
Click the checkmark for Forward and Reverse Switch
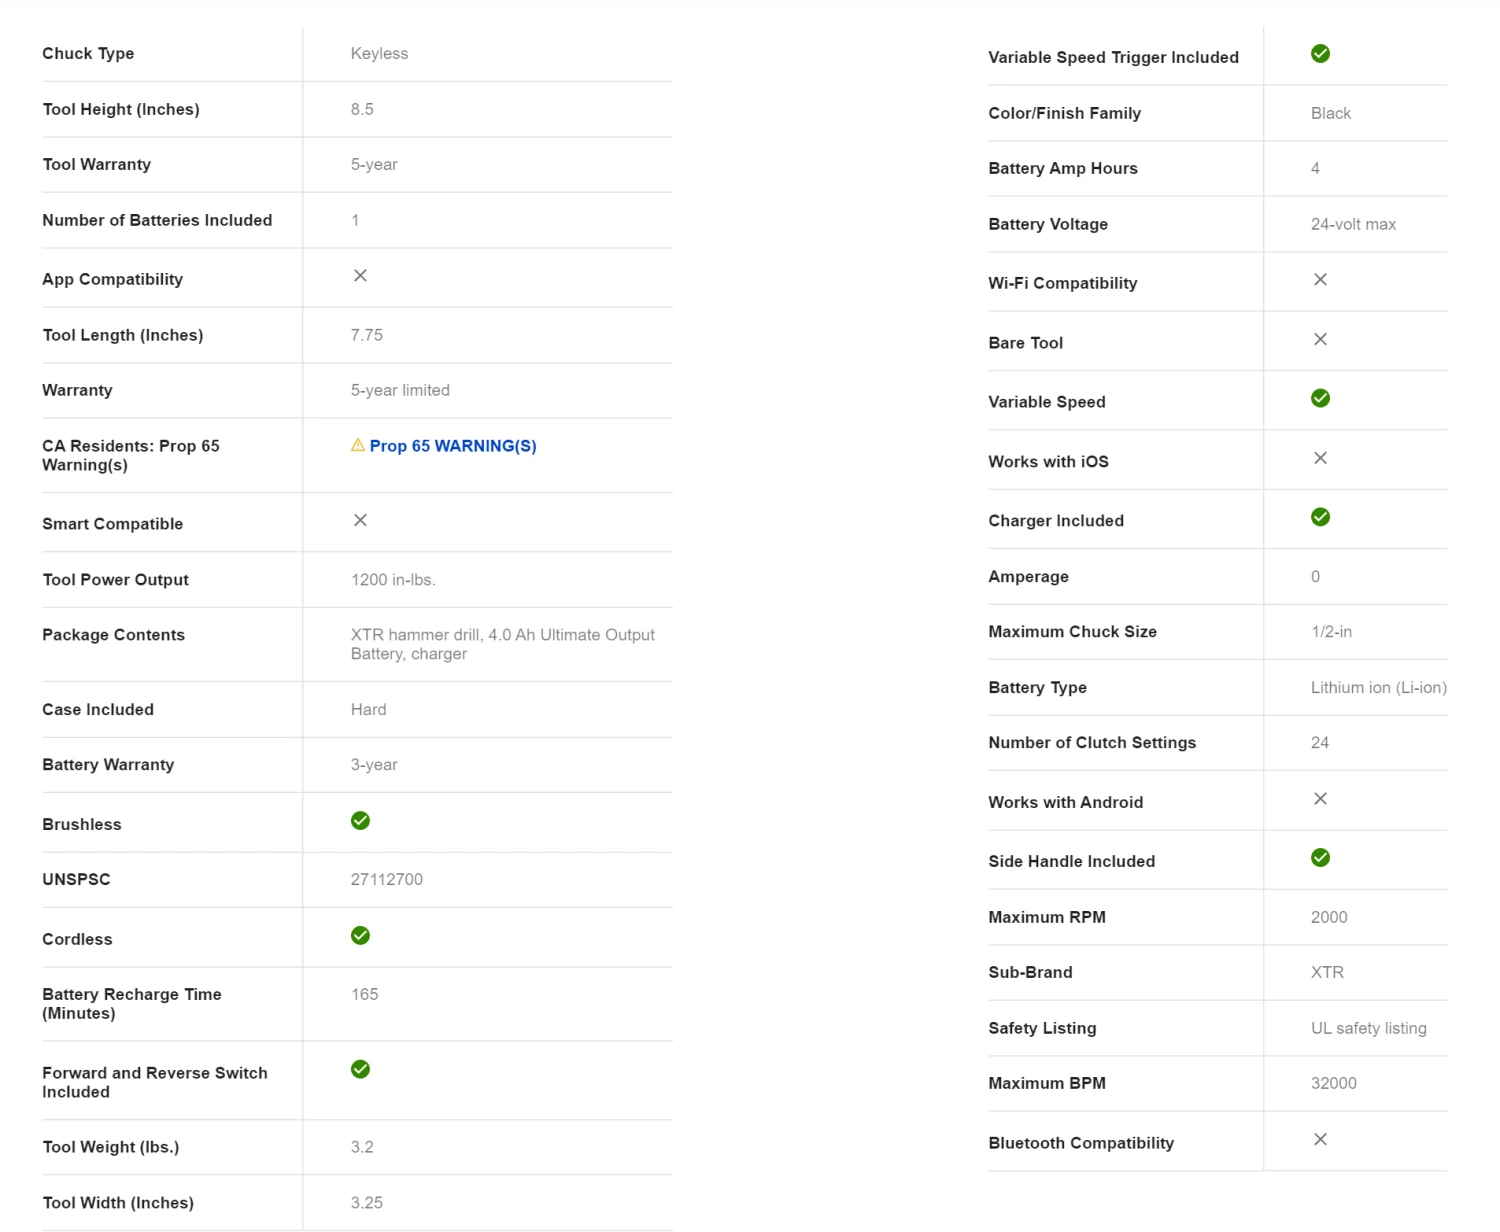(x=361, y=1070)
